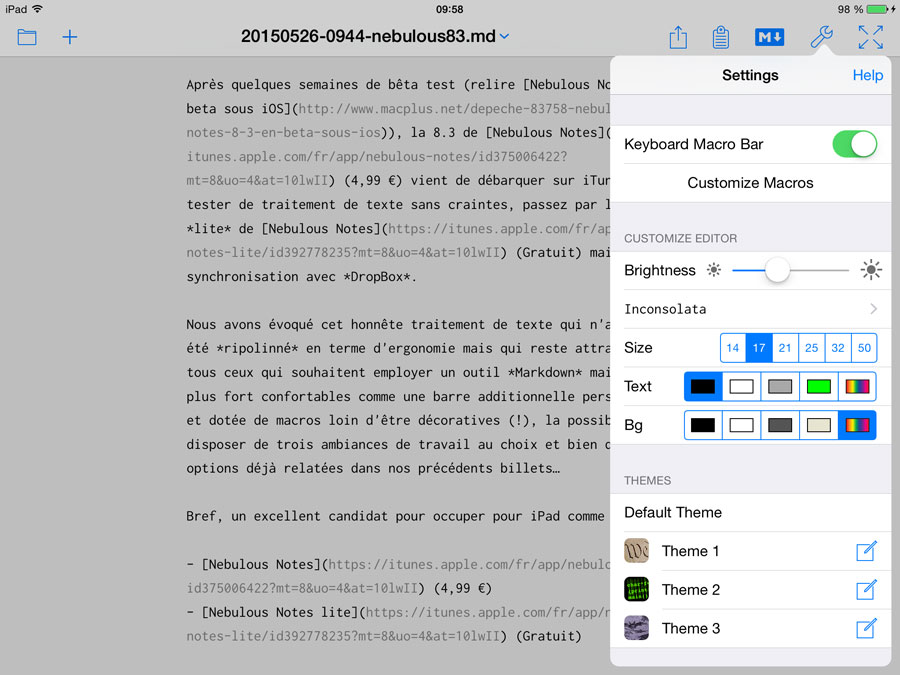Turn off Keyboard Macro Bar switch

(855, 144)
